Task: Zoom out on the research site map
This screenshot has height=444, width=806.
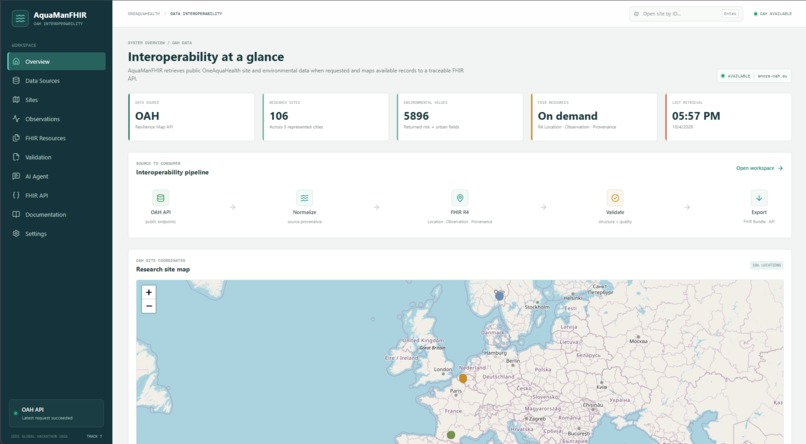Action: [x=149, y=306]
